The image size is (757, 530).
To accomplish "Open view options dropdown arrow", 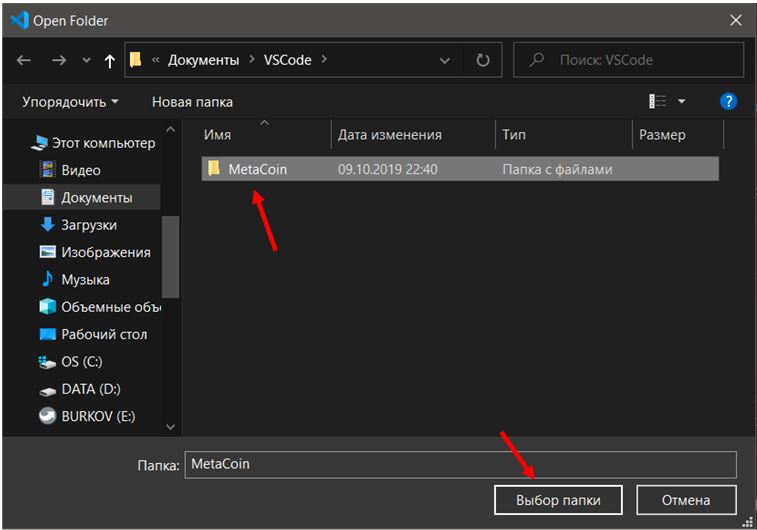I will (x=682, y=102).
